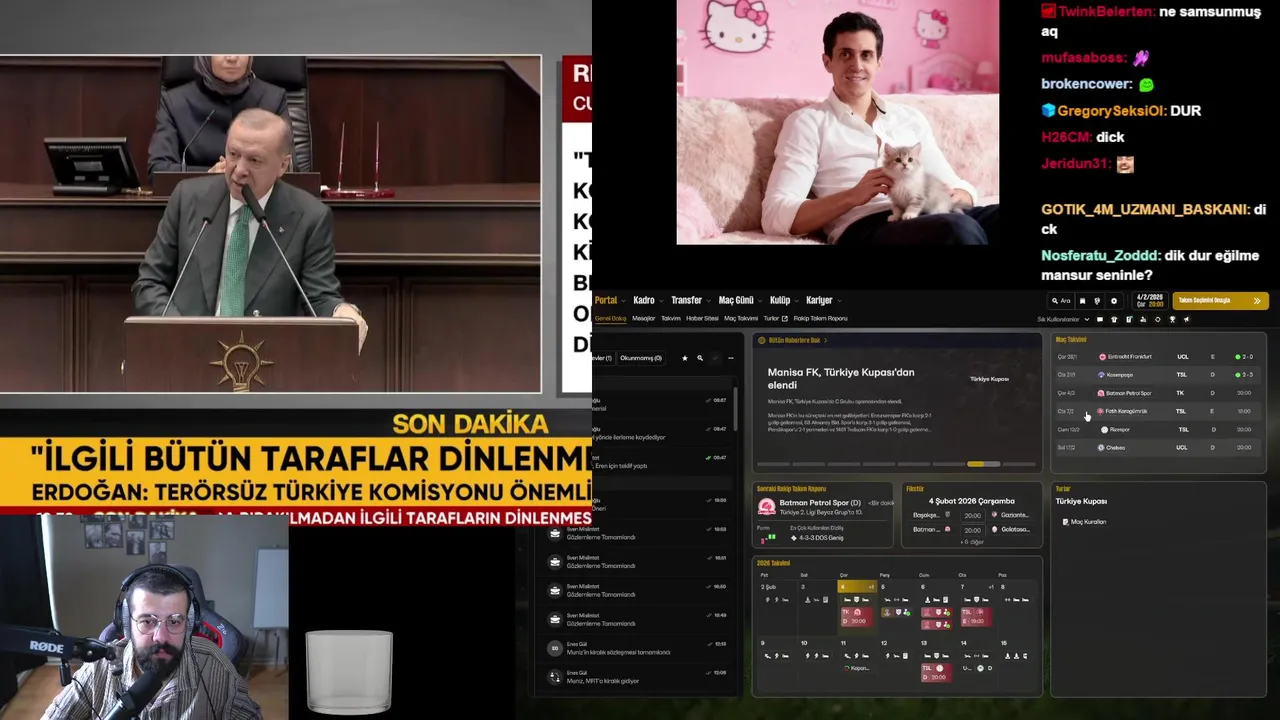Click the 'Manisa FK, Türkiye Kupası'dan elendi' headline
Viewport: 1280px width, 720px height.
pos(841,378)
